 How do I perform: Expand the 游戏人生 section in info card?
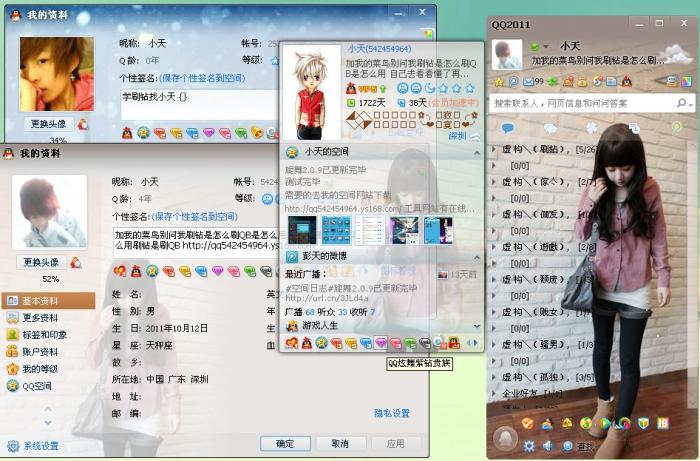477,326
